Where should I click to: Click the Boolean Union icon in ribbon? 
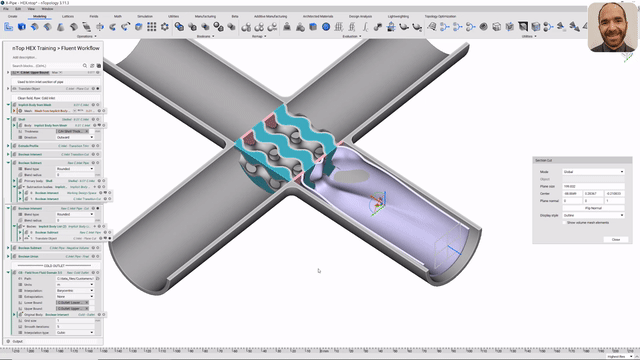coord(179,27)
